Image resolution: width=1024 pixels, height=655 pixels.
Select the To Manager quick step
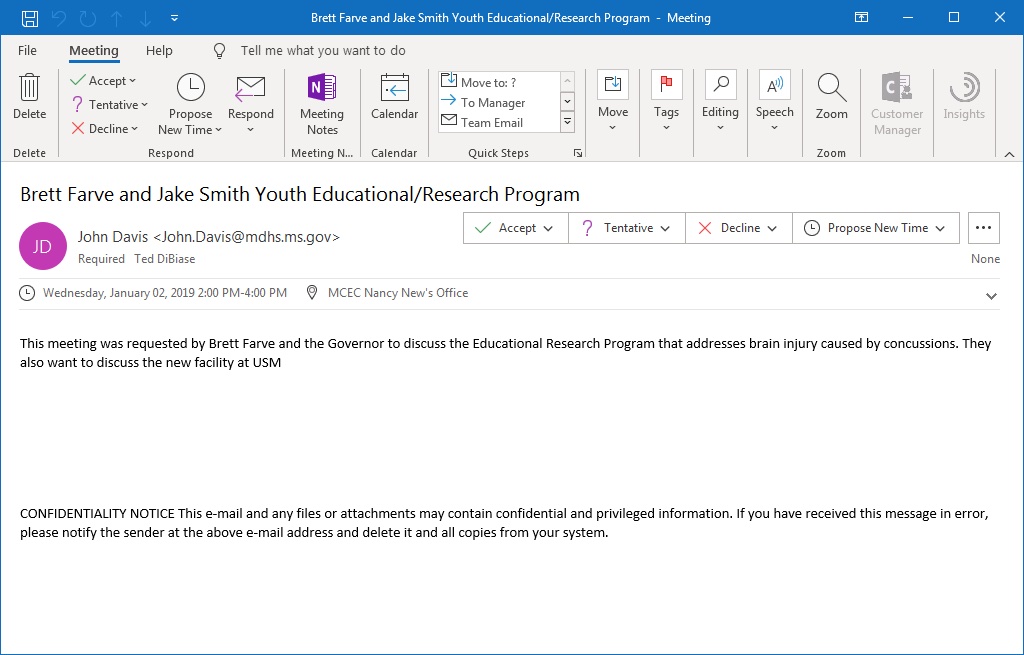coord(493,103)
